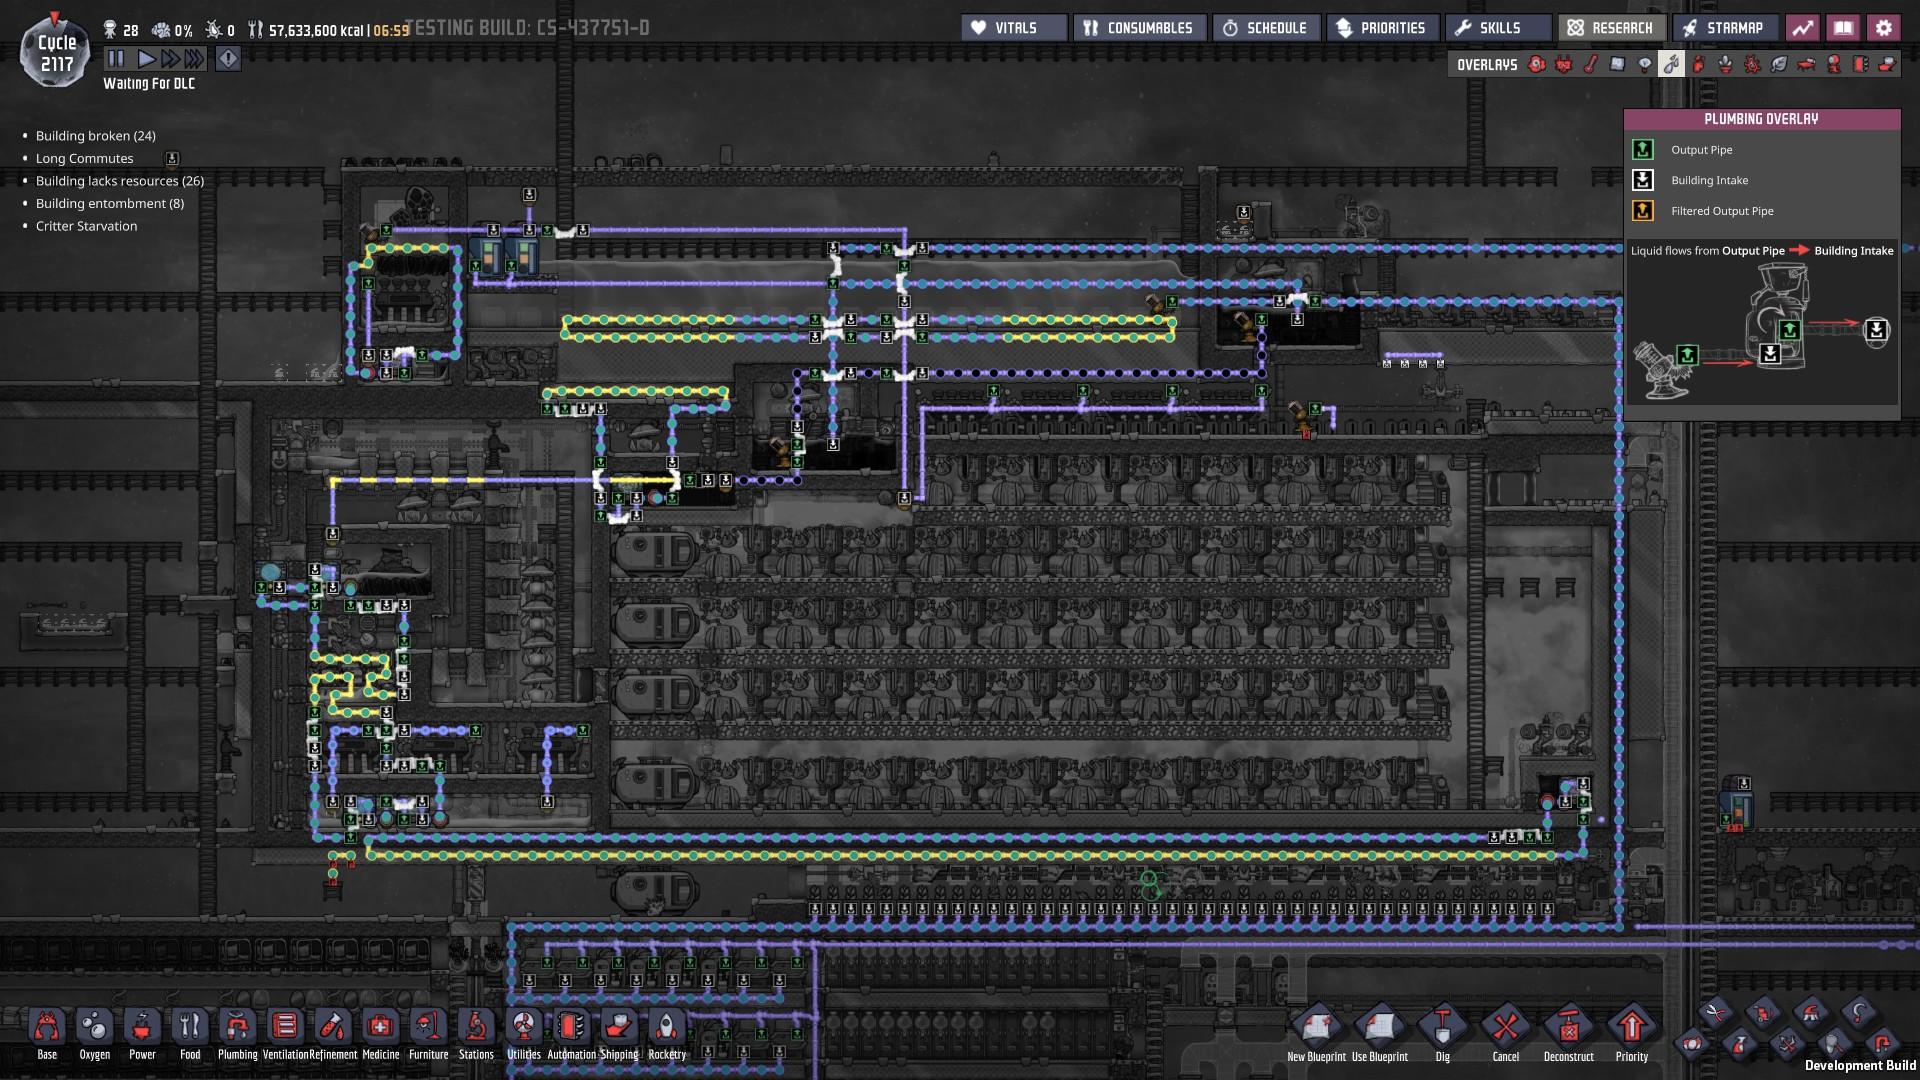The image size is (1920, 1080).
Task: Toggle the oxygen overlay
Action: [1537, 65]
